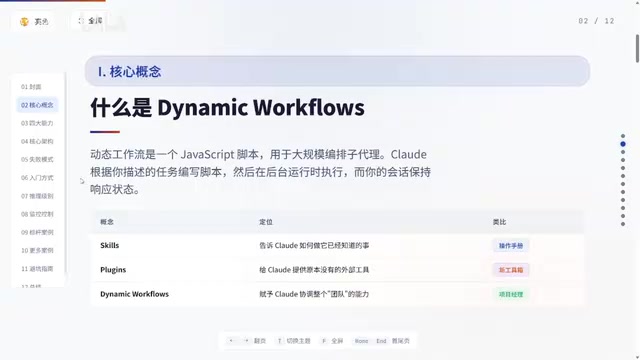The image size is (640, 360).
Task: Click the scrollbar down arrow at bottom right
Action: [x=637, y=357]
